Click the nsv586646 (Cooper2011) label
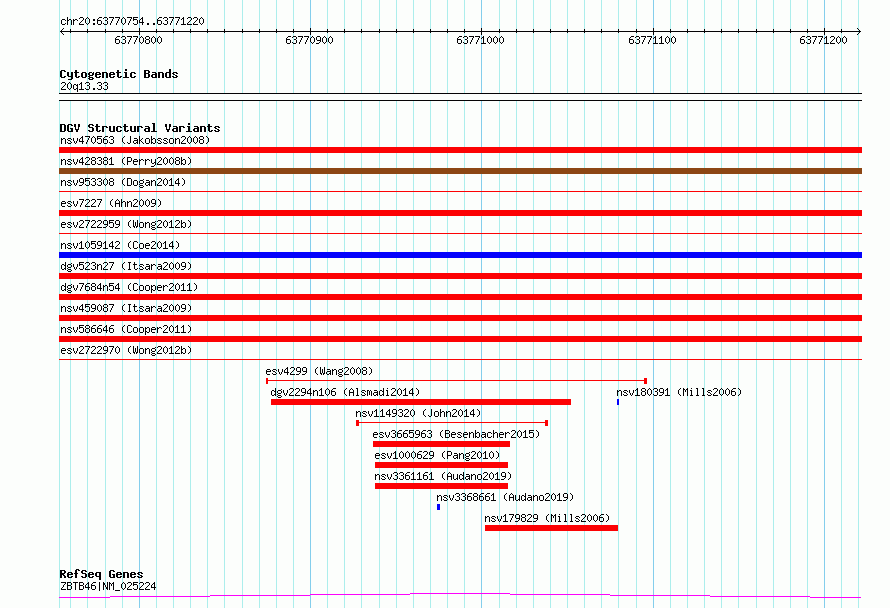The height and width of the screenshot is (608, 890). pyautogui.click(x=126, y=329)
